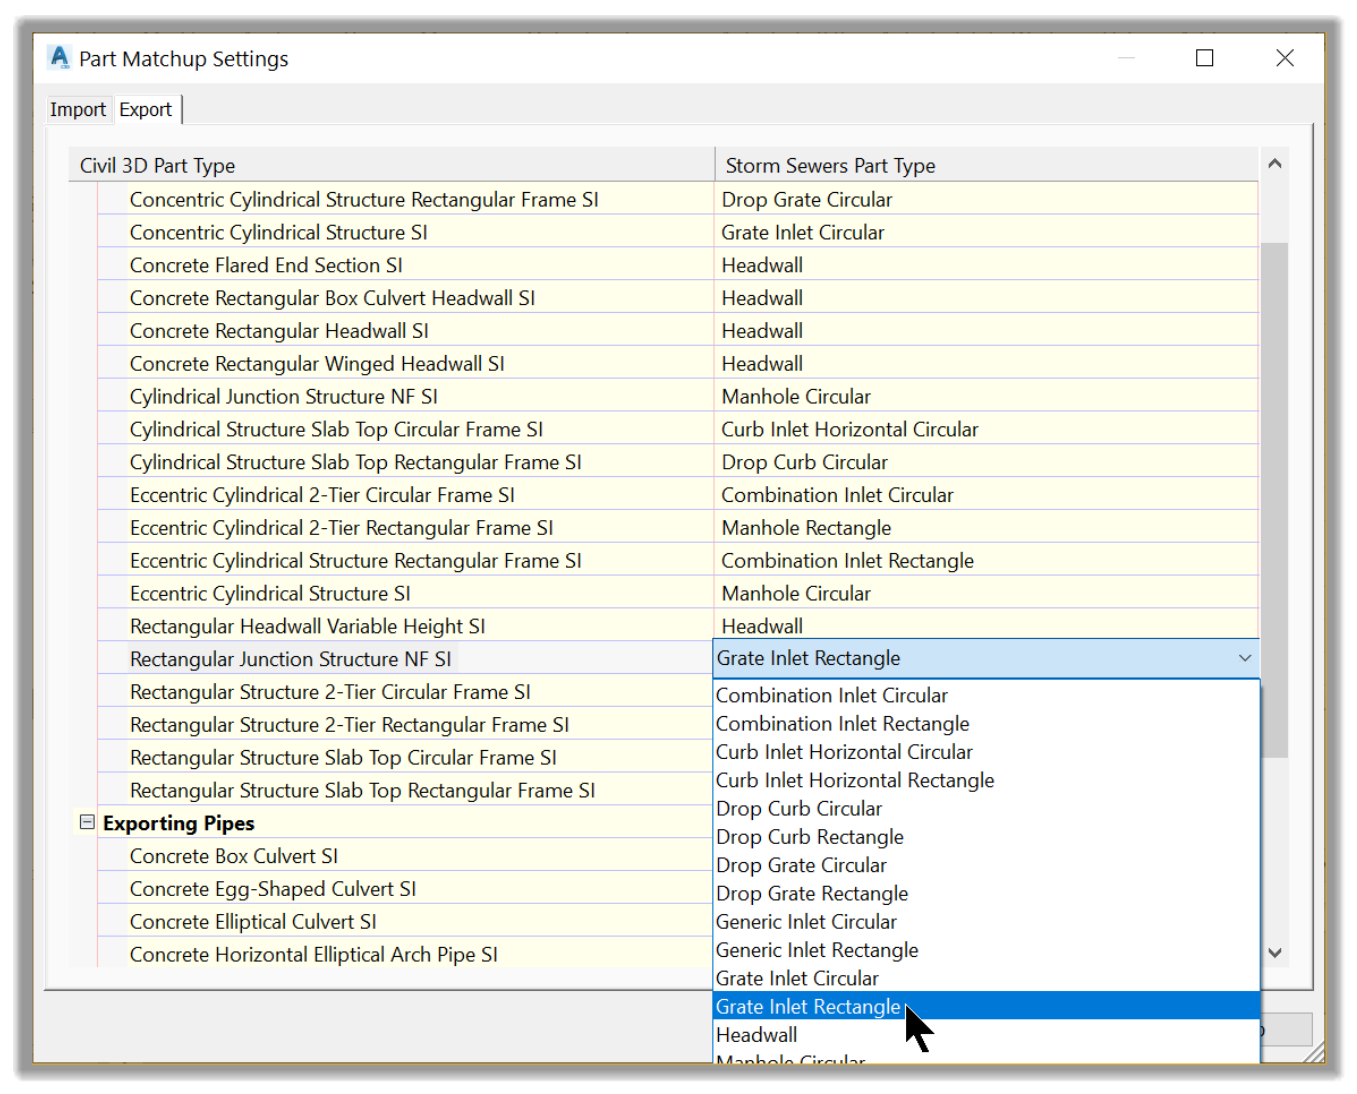Select Rectangular Junction Structure NF SI row
Screen dimensions: 1357x1094
click(x=405, y=659)
